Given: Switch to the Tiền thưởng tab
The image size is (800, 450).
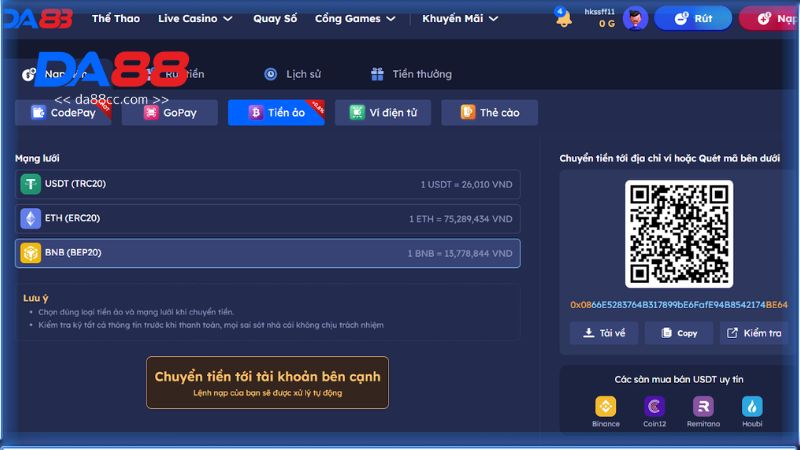Looking at the screenshot, I should 411,74.
